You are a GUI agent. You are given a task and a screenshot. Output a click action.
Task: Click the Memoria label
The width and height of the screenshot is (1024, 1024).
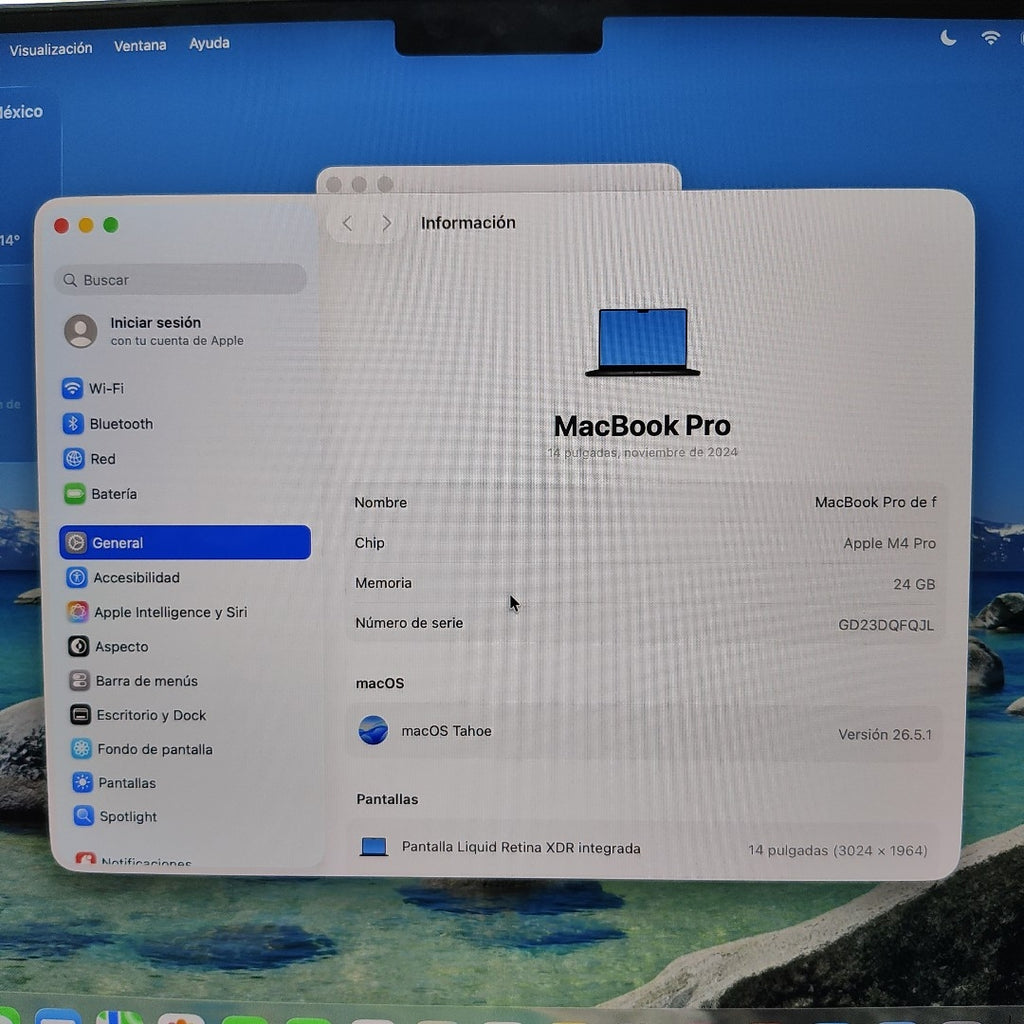(x=383, y=583)
